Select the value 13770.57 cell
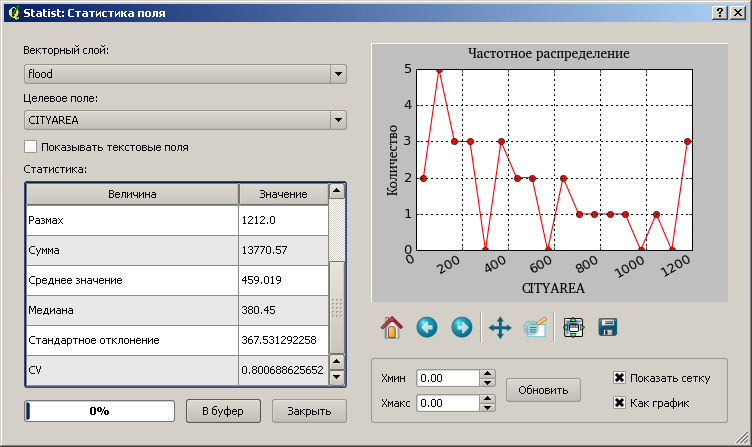The height and width of the screenshot is (447, 752). point(283,250)
